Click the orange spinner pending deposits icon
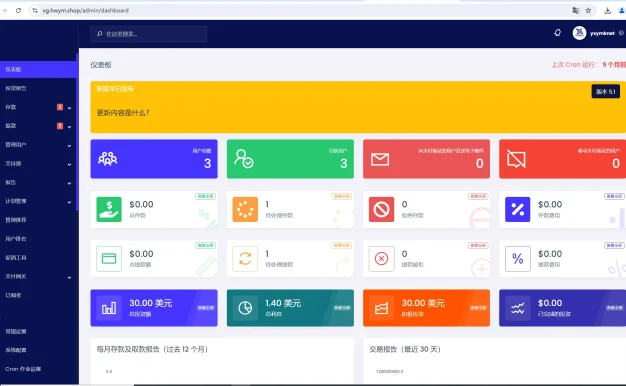This screenshot has width=626, height=386. [x=245, y=209]
